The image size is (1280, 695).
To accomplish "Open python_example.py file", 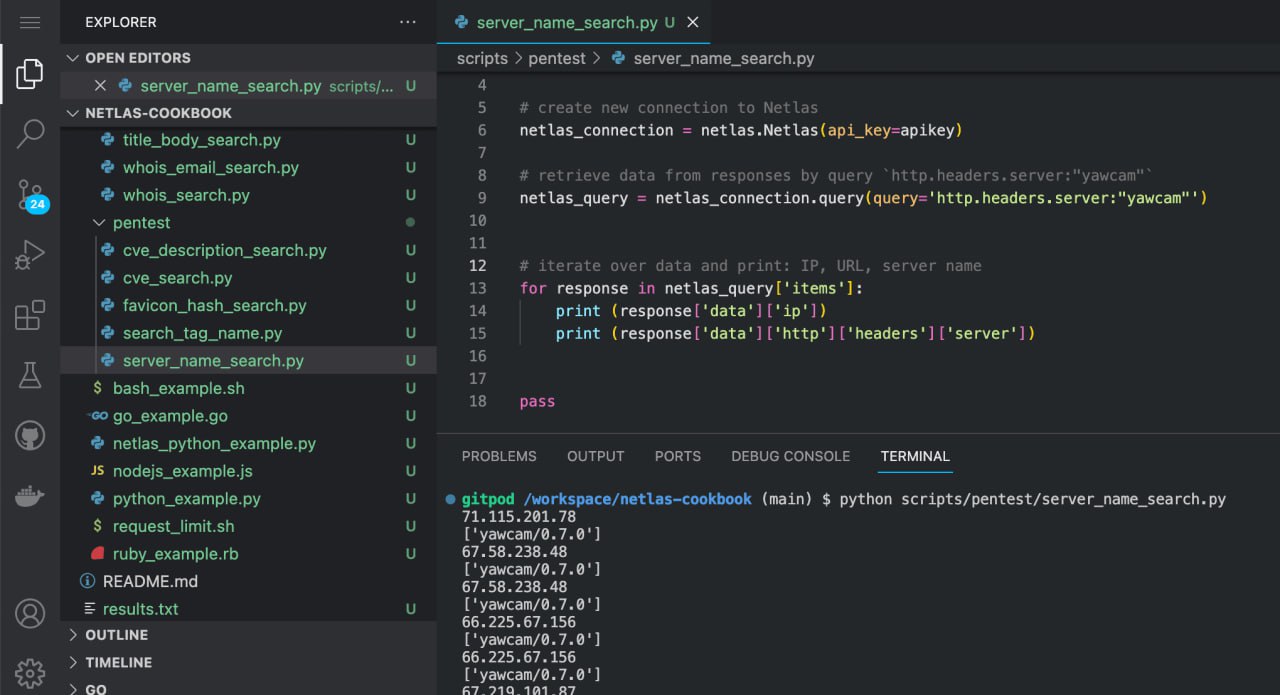I will coord(248,498).
